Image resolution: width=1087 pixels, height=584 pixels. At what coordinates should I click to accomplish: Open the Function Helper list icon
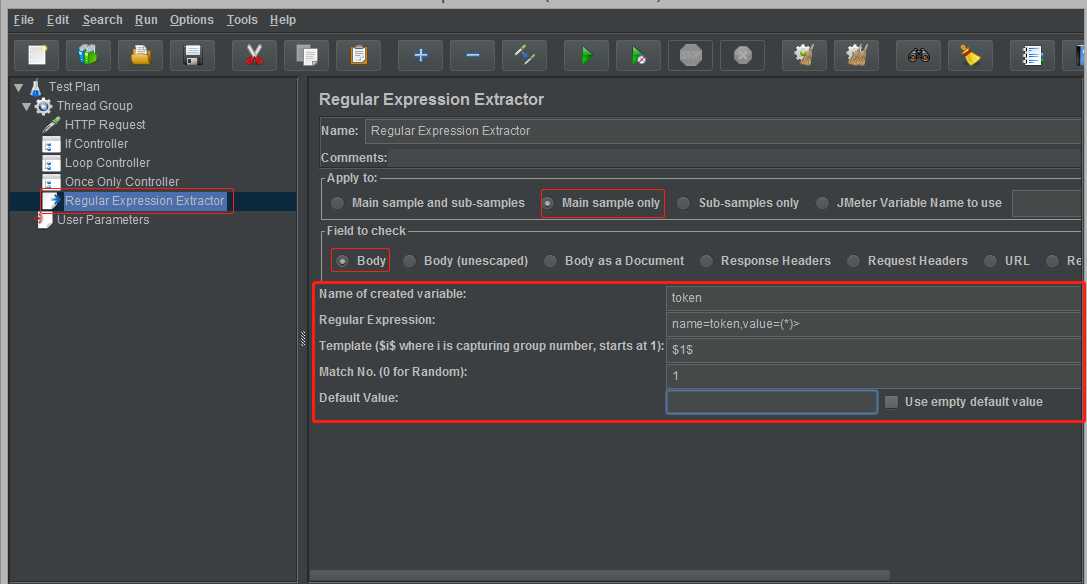point(1032,55)
